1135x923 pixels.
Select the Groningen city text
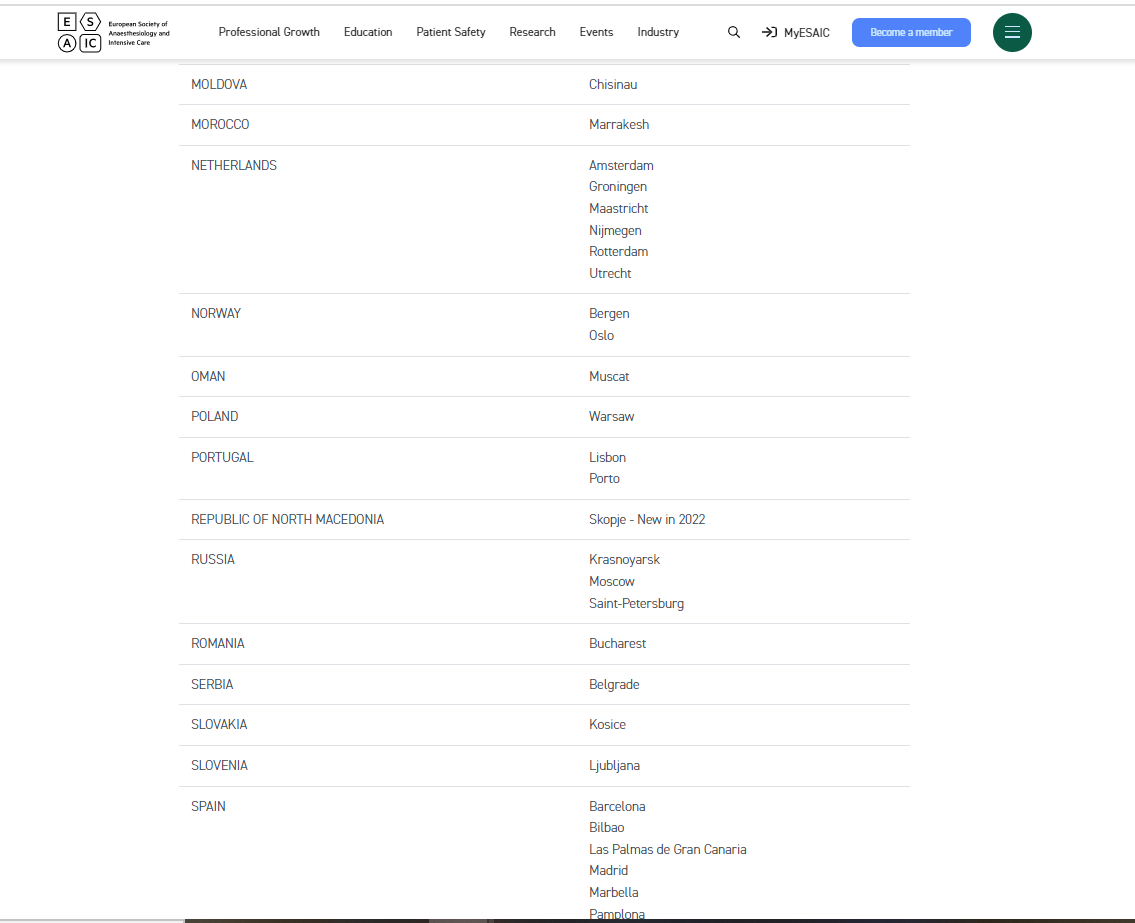pyautogui.click(x=617, y=187)
